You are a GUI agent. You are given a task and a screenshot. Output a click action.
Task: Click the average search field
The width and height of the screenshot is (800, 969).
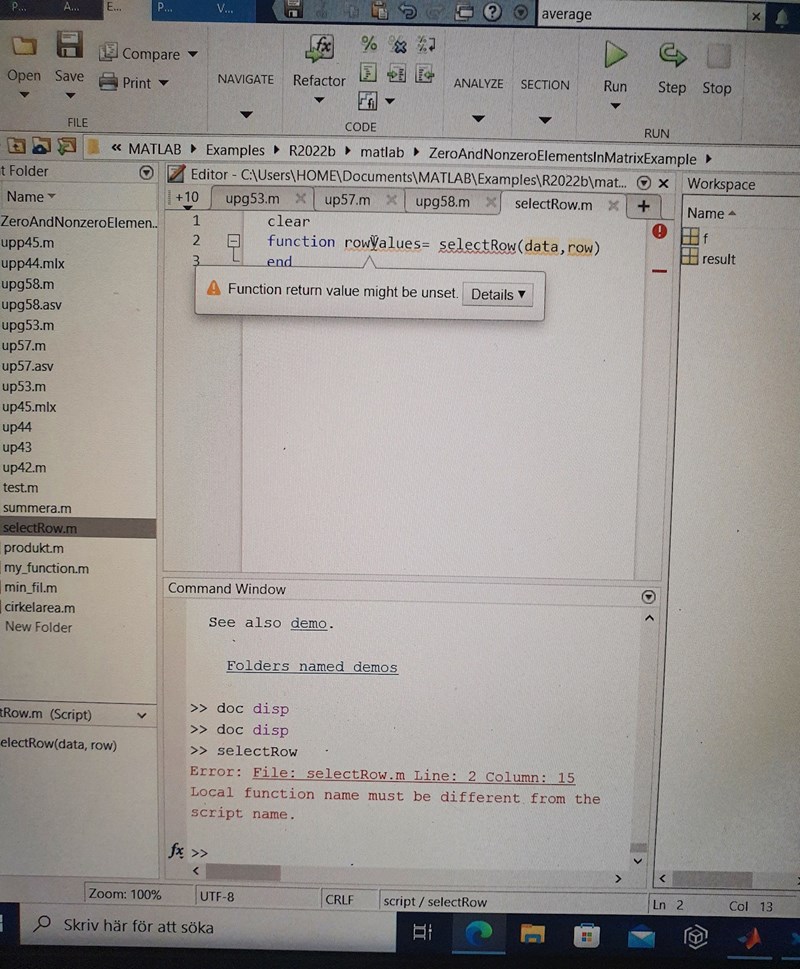[640, 15]
